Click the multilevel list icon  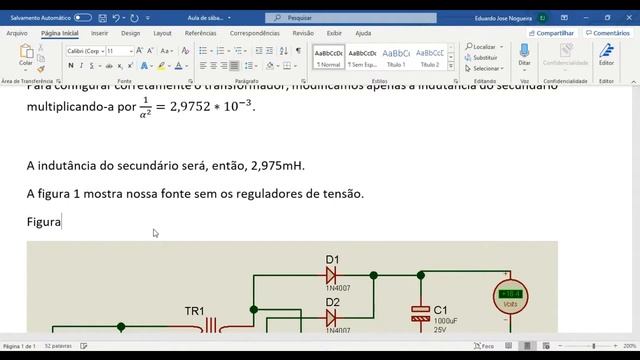(x=238, y=51)
